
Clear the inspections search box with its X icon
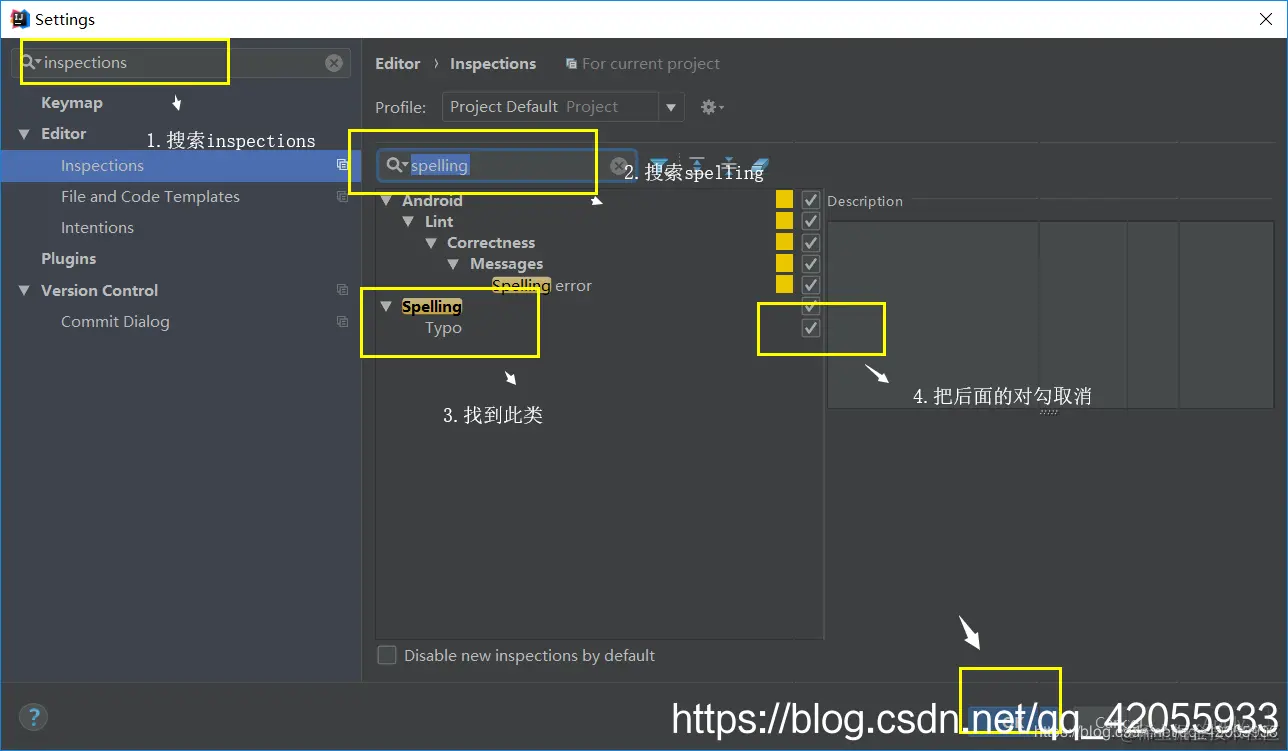tap(334, 63)
